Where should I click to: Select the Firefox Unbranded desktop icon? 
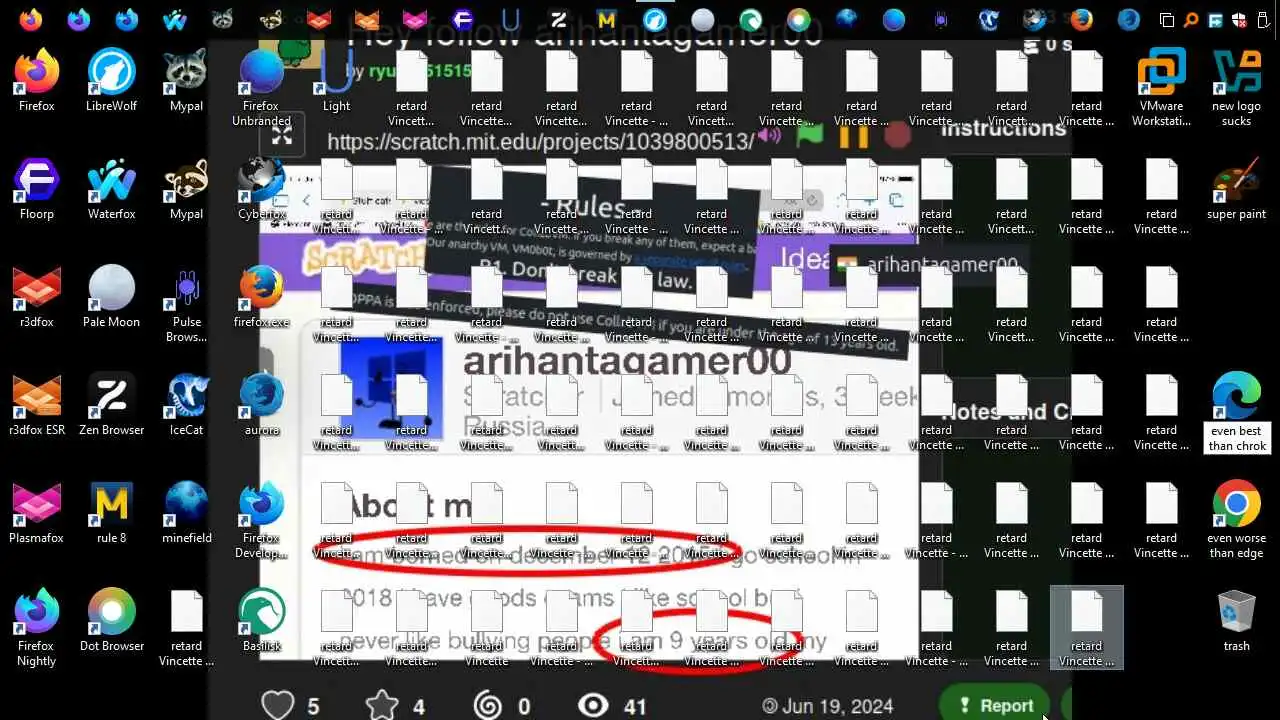(261, 86)
